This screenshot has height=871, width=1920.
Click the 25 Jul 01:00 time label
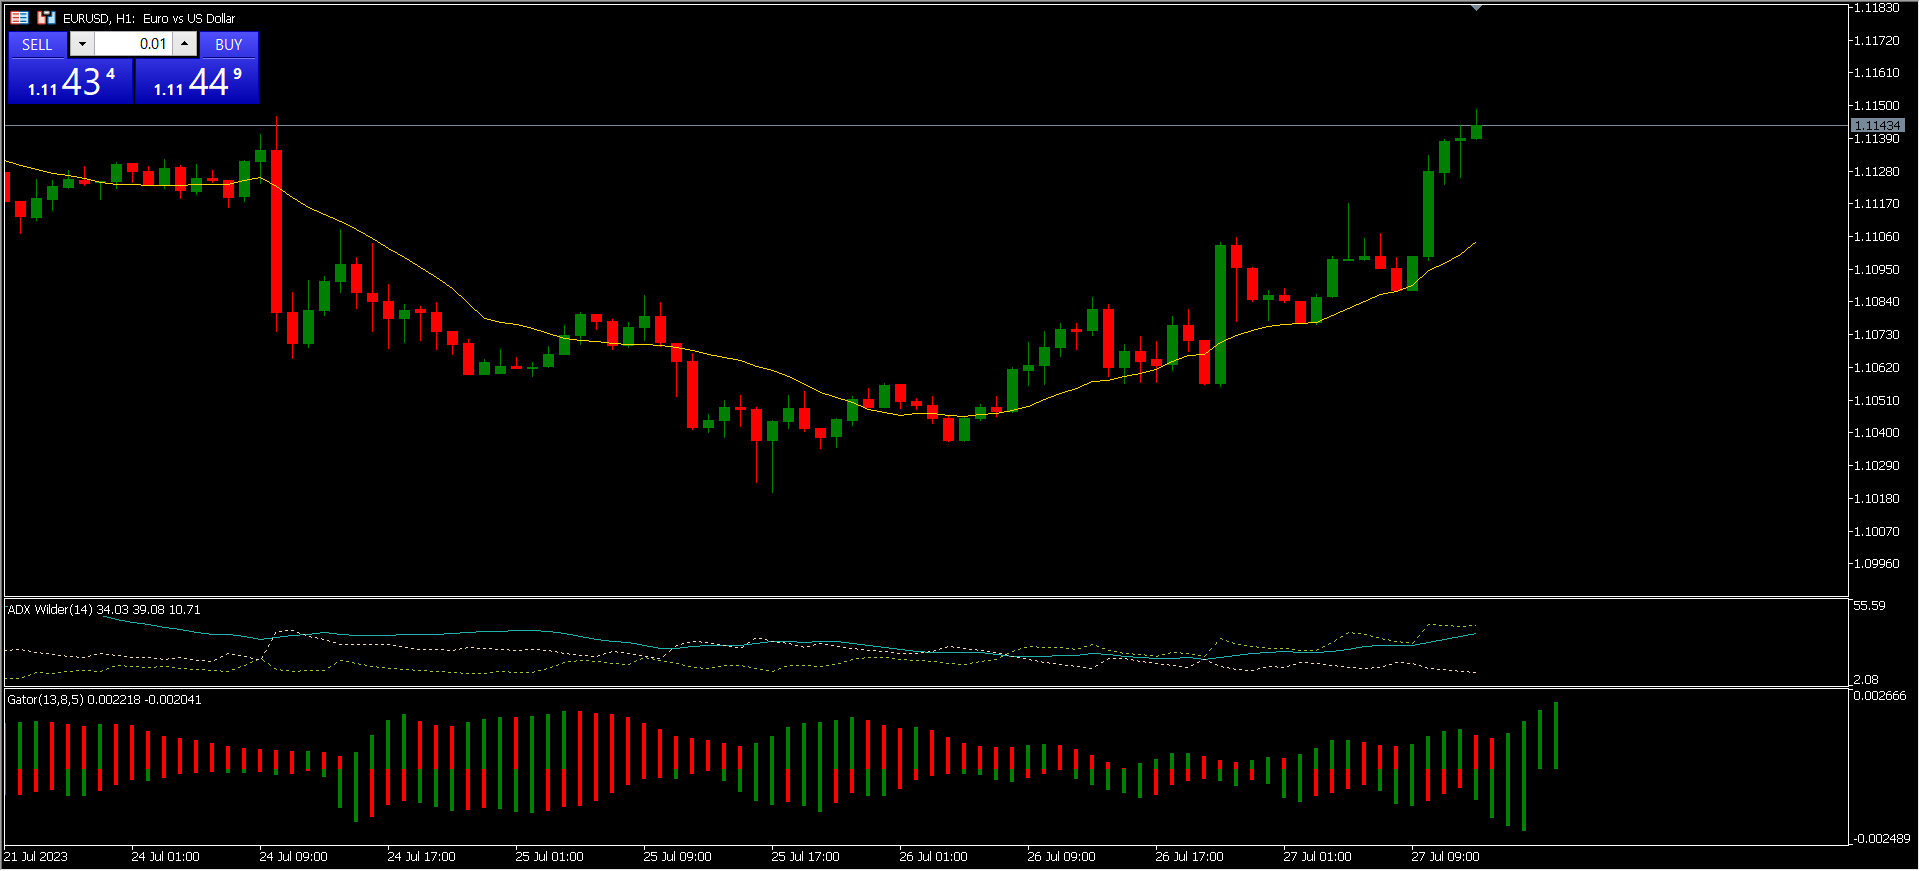click(x=550, y=857)
